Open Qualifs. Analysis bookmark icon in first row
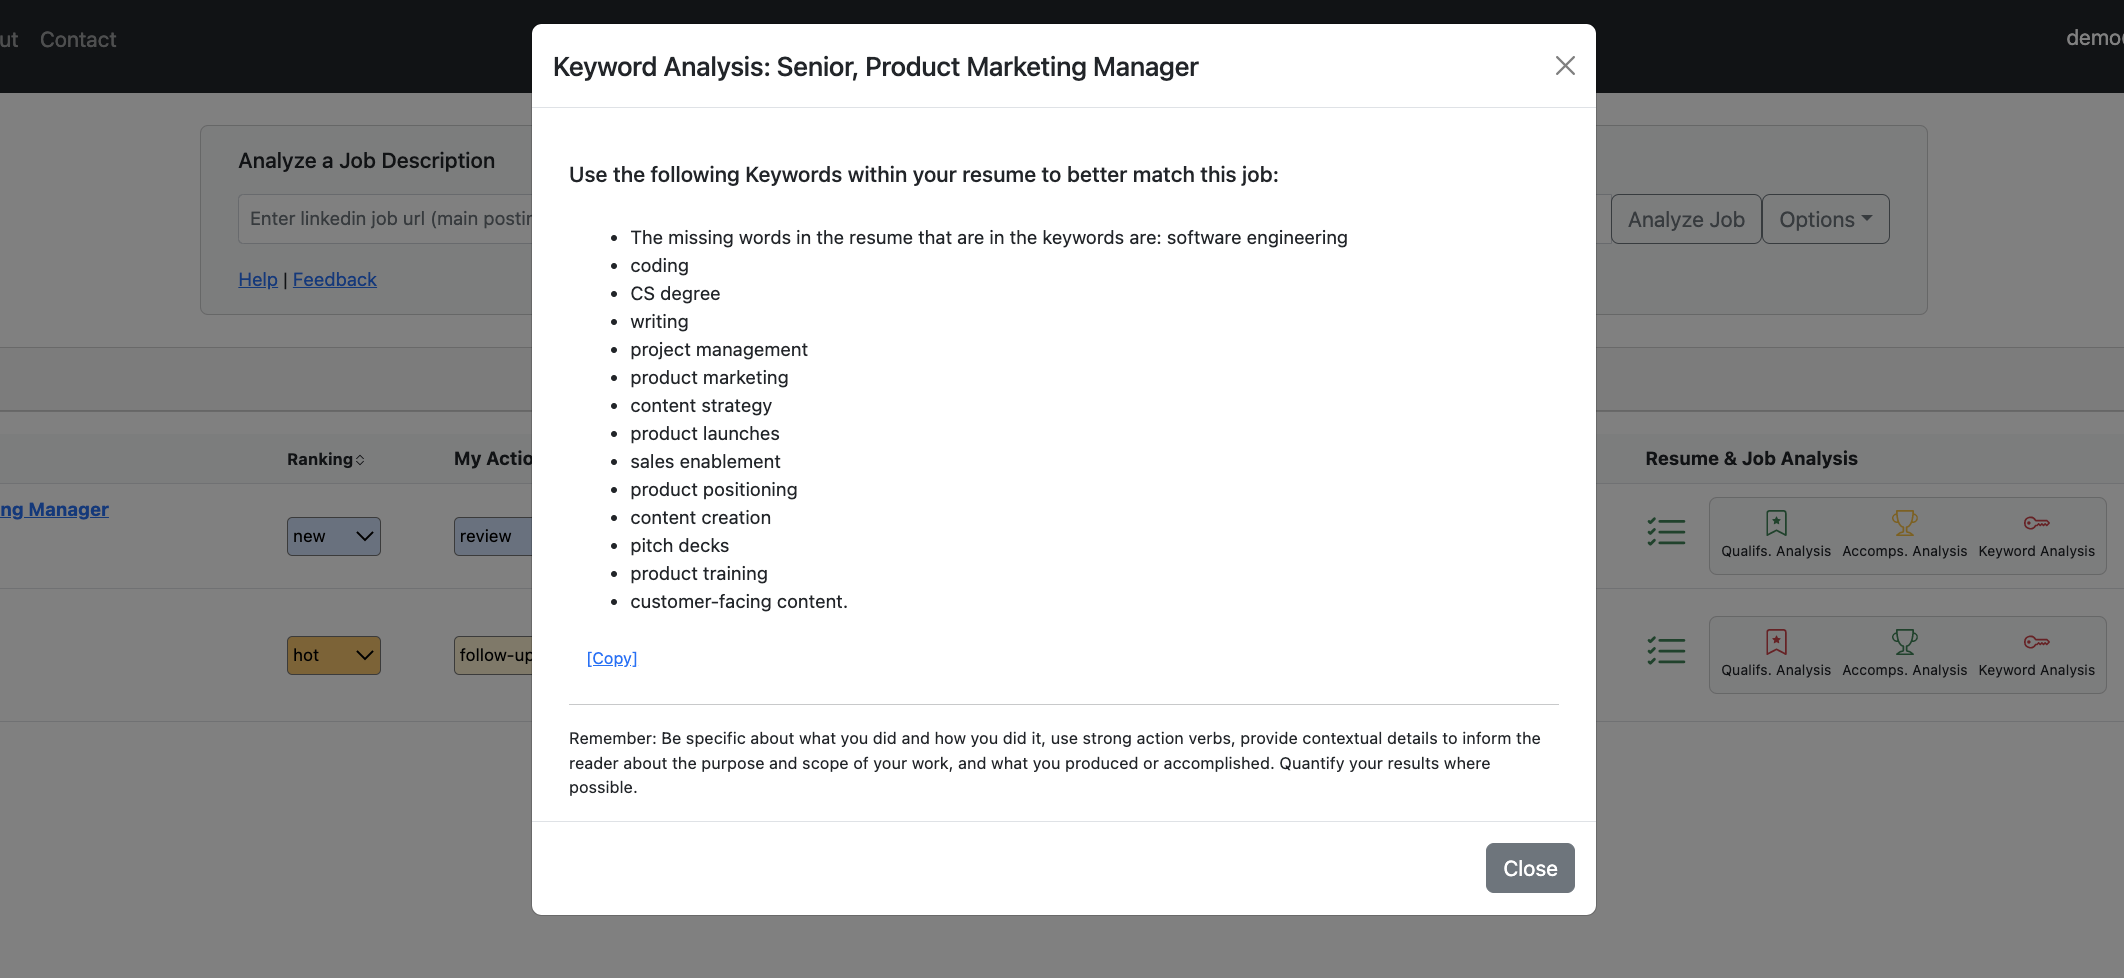This screenshot has width=2124, height=978. (x=1776, y=523)
